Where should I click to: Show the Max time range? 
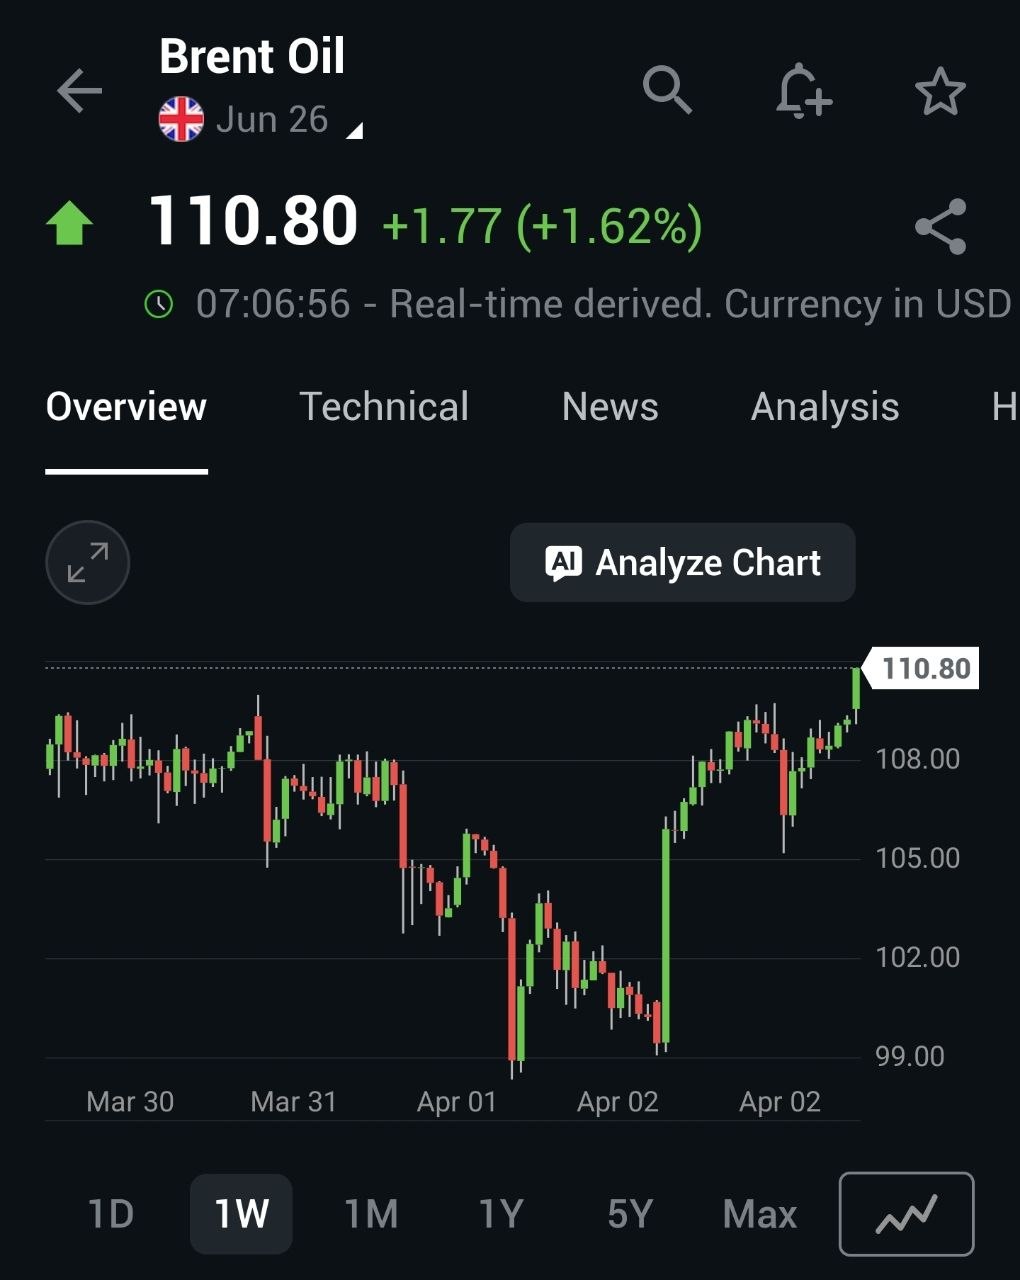pos(760,1214)
